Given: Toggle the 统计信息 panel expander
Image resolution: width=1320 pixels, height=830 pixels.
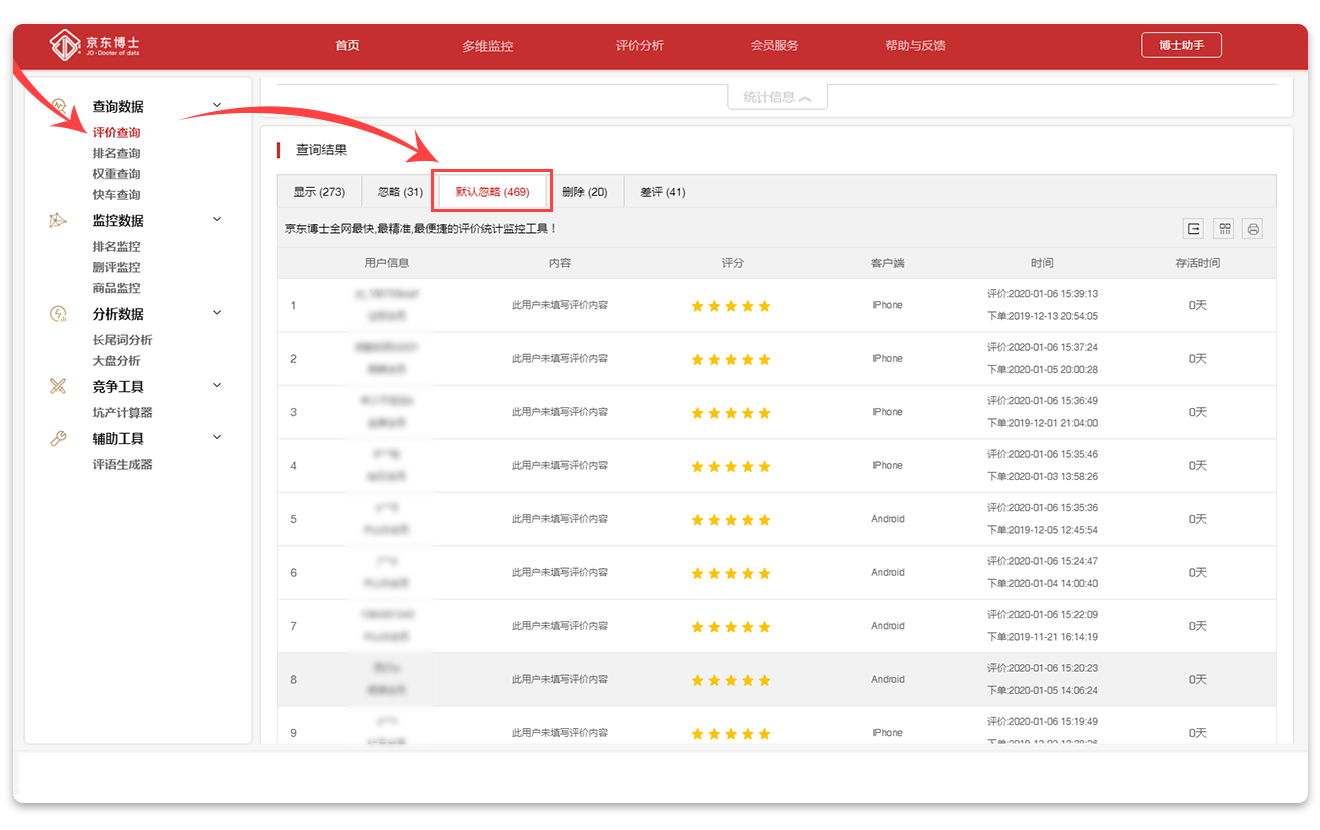Looking at the screenshot, I should click(x=777, y=97).
